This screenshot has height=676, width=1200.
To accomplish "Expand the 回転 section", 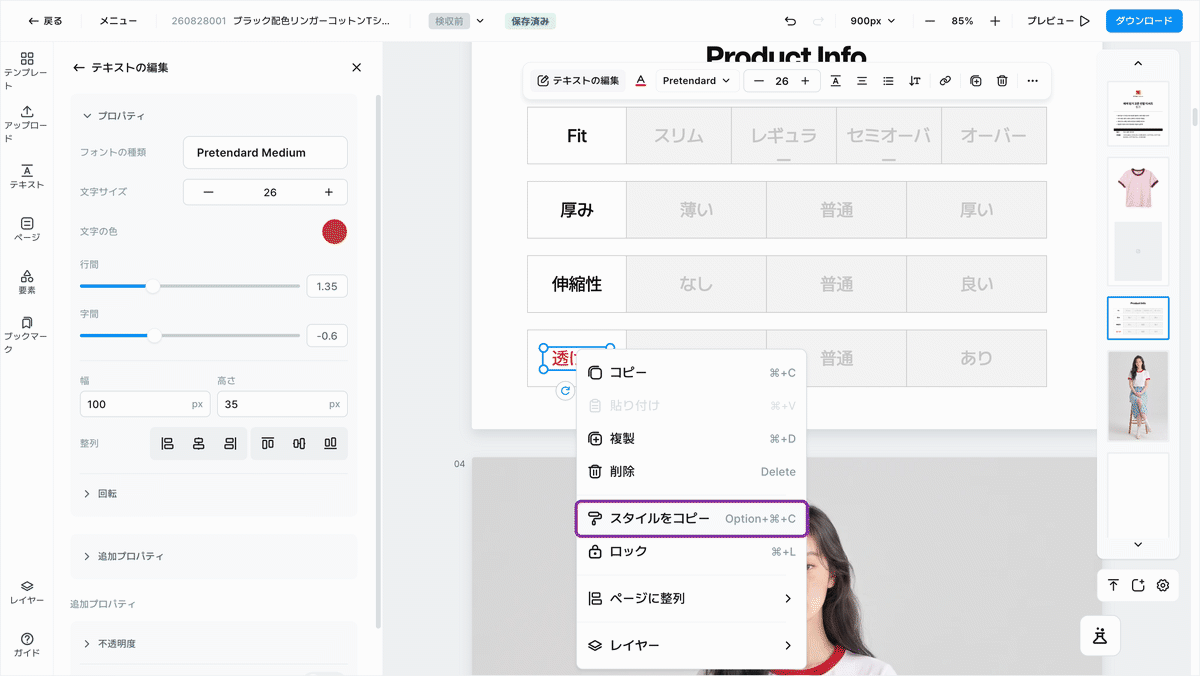I will (x=100, y=493).
